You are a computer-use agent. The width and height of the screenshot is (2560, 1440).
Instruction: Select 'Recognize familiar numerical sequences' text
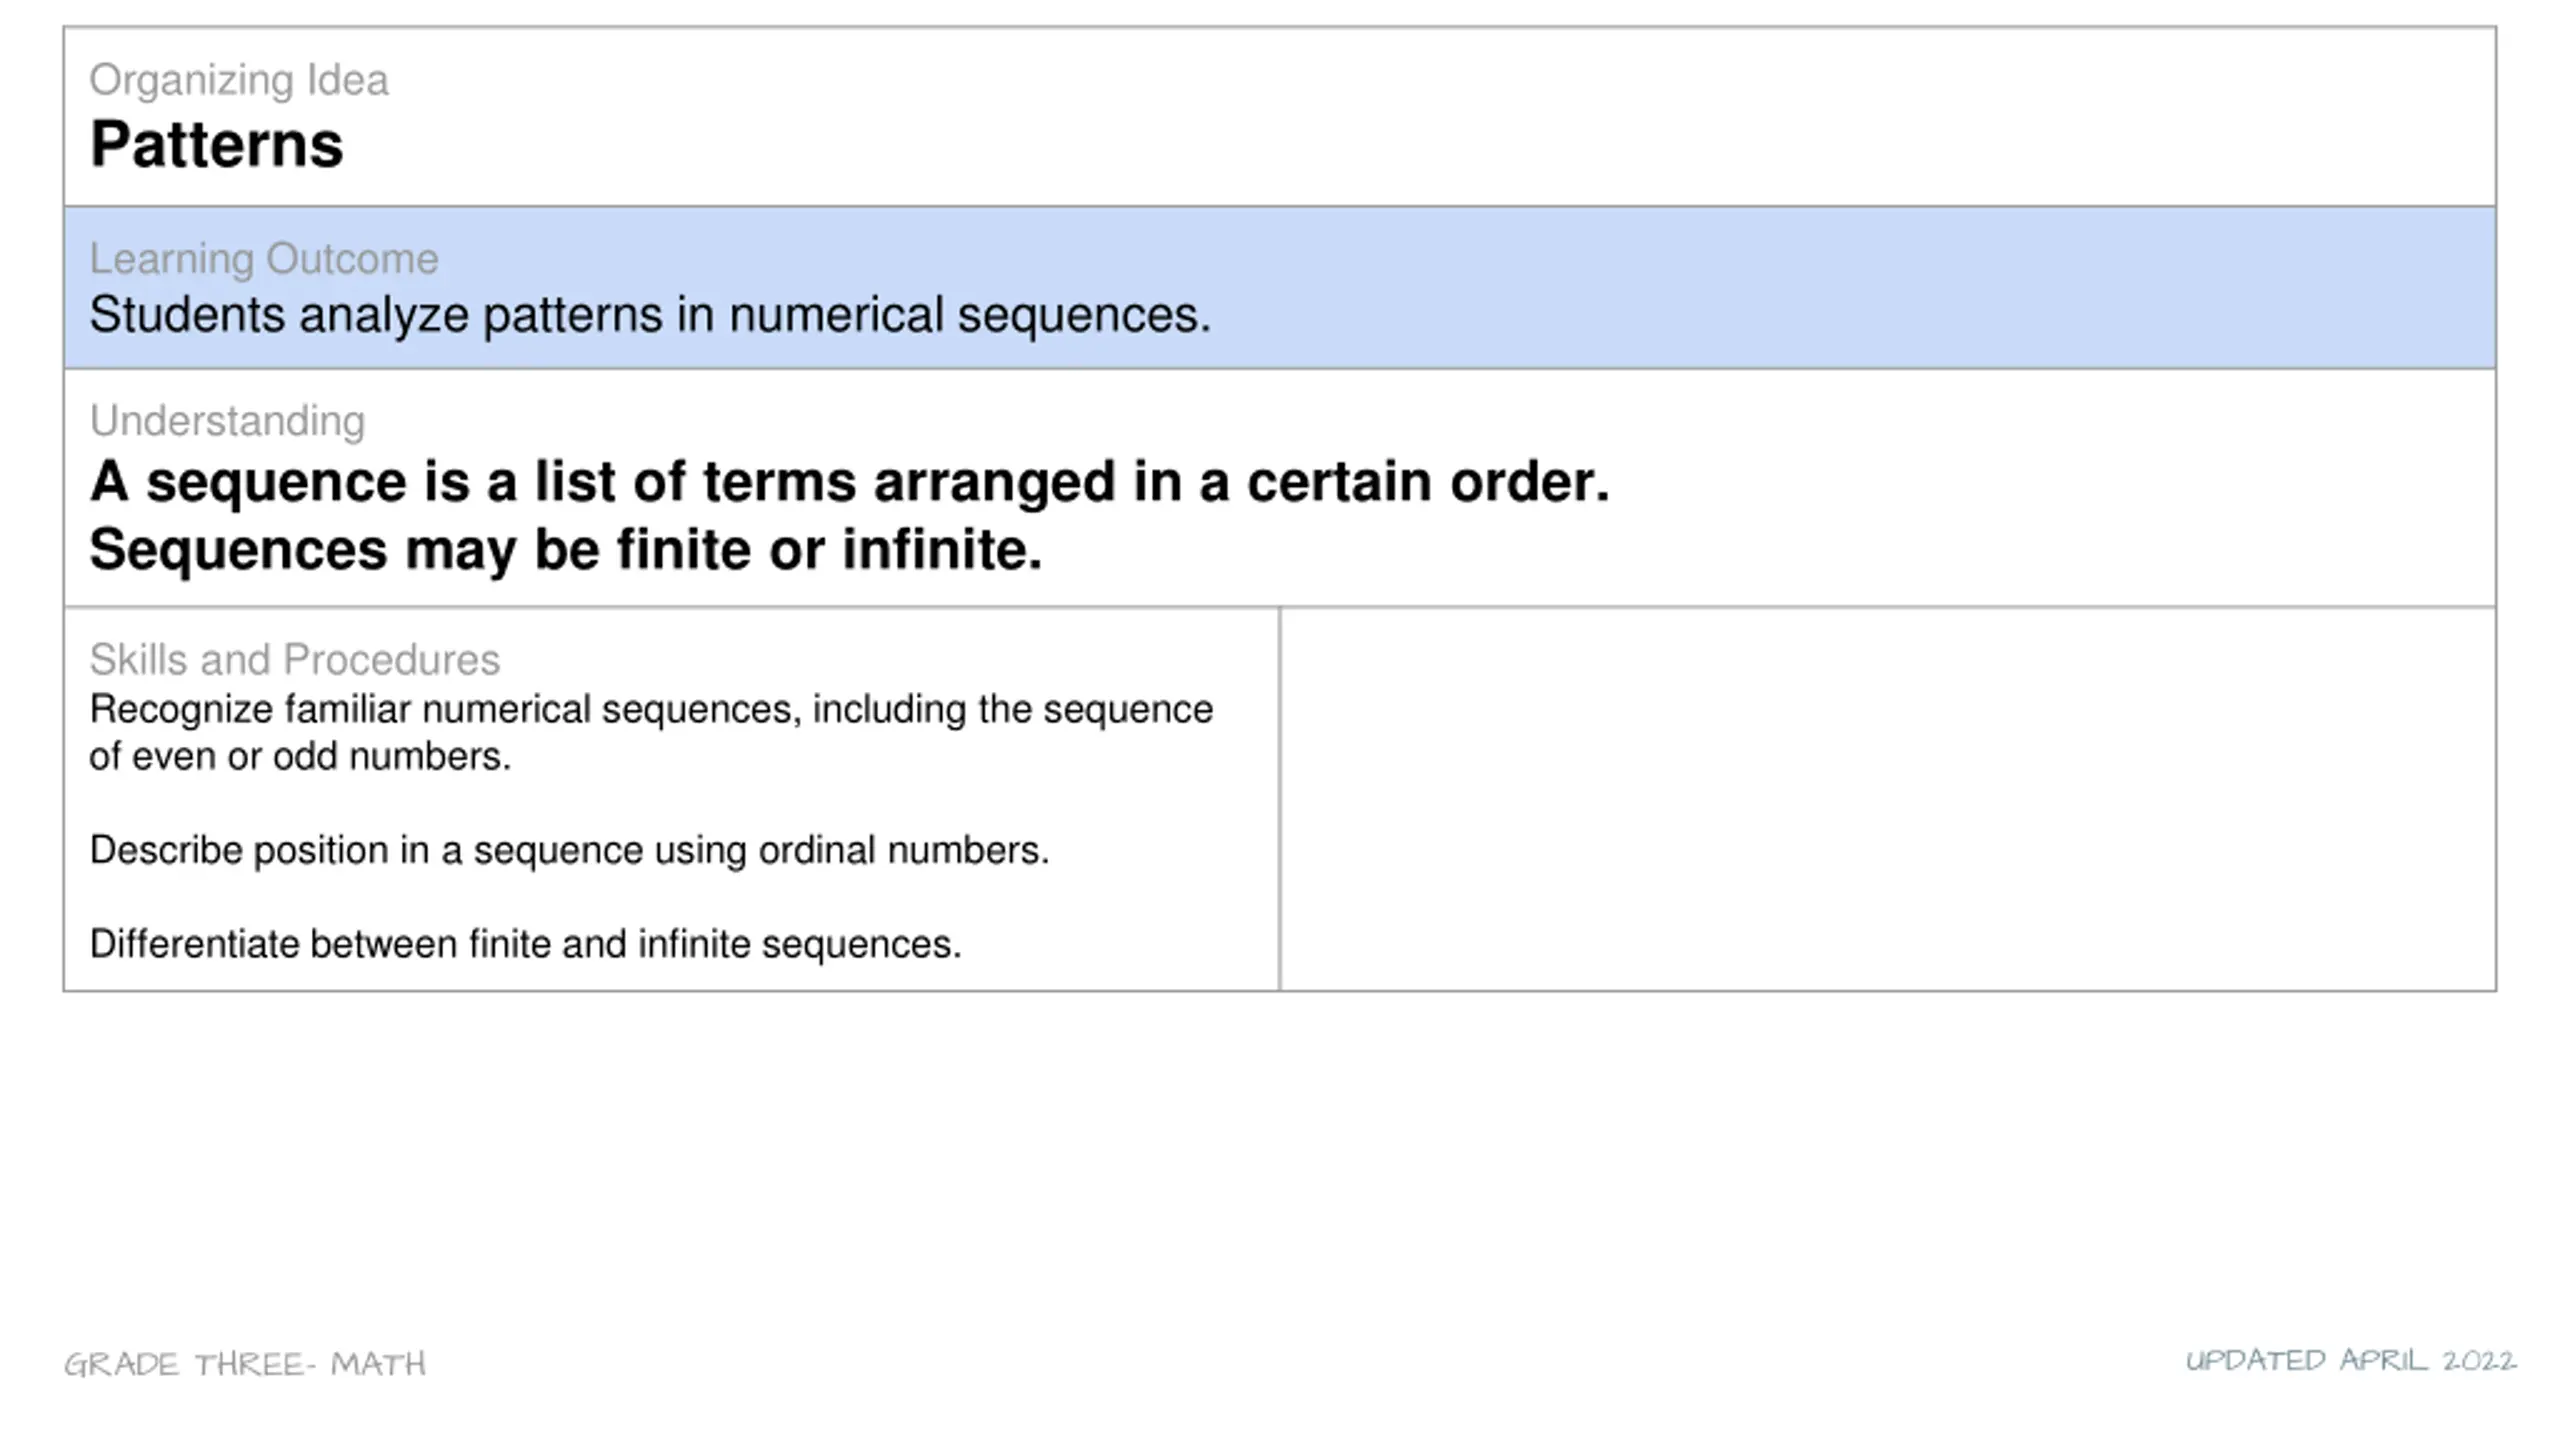(x=651, y=709)
